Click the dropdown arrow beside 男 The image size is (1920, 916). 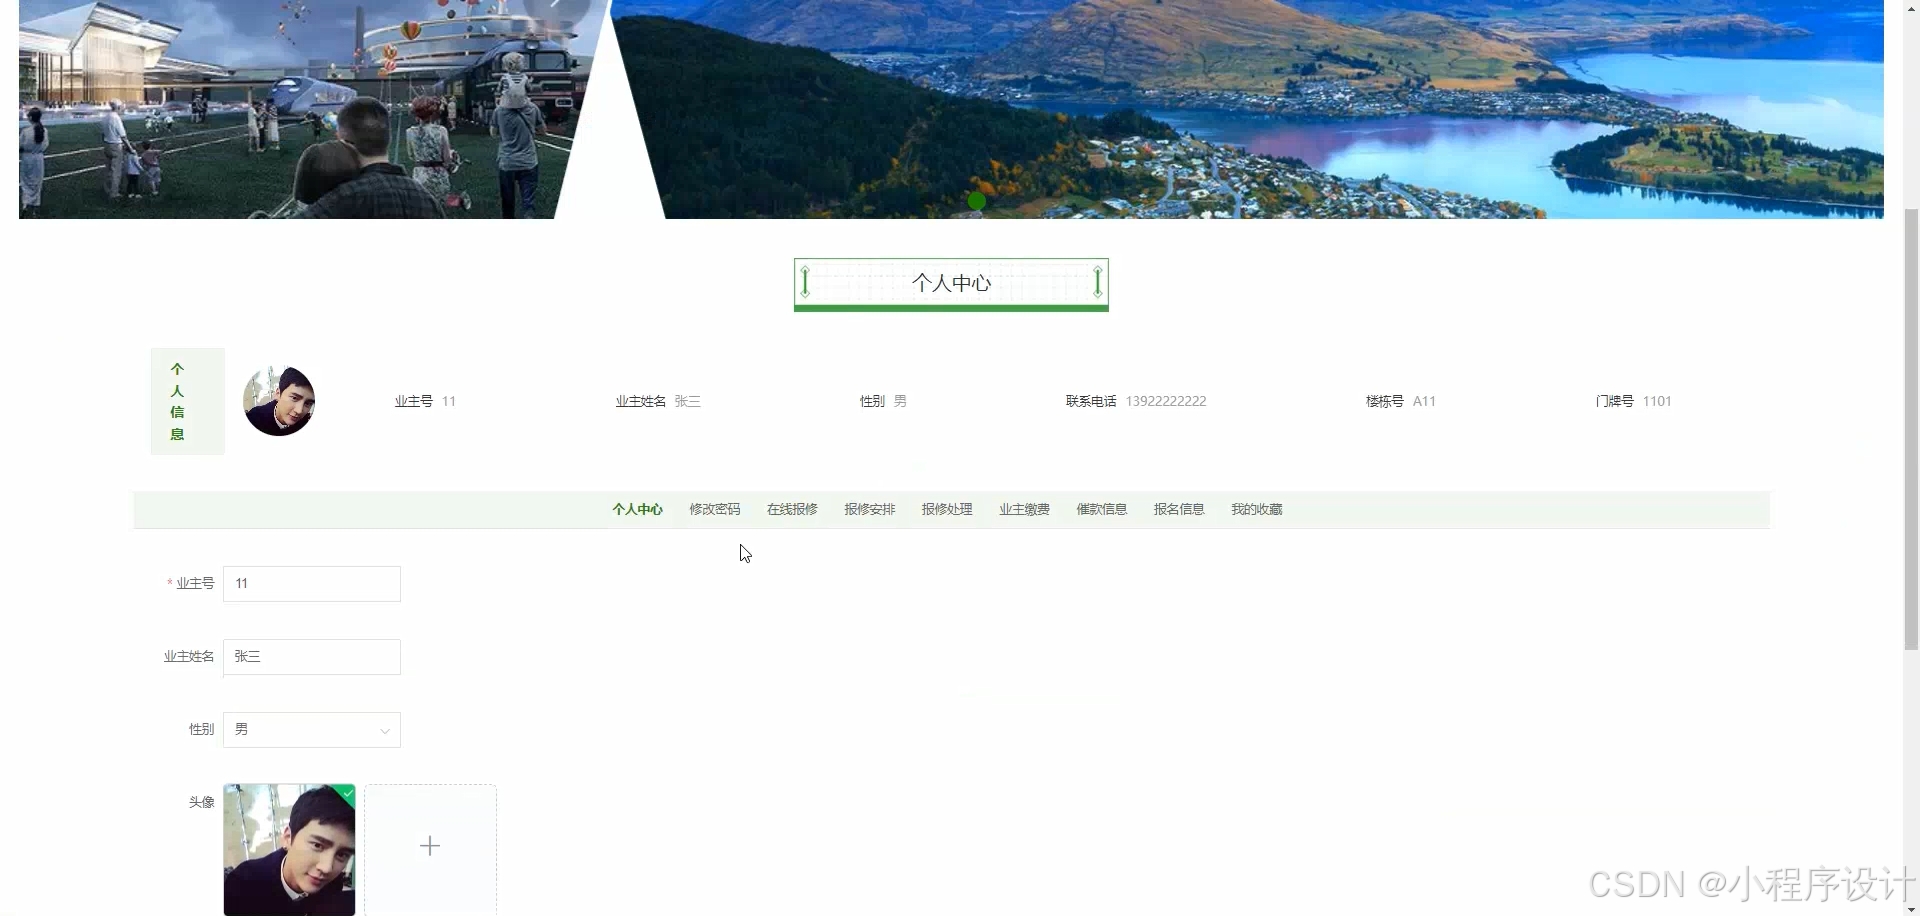[x=385, y=730]
